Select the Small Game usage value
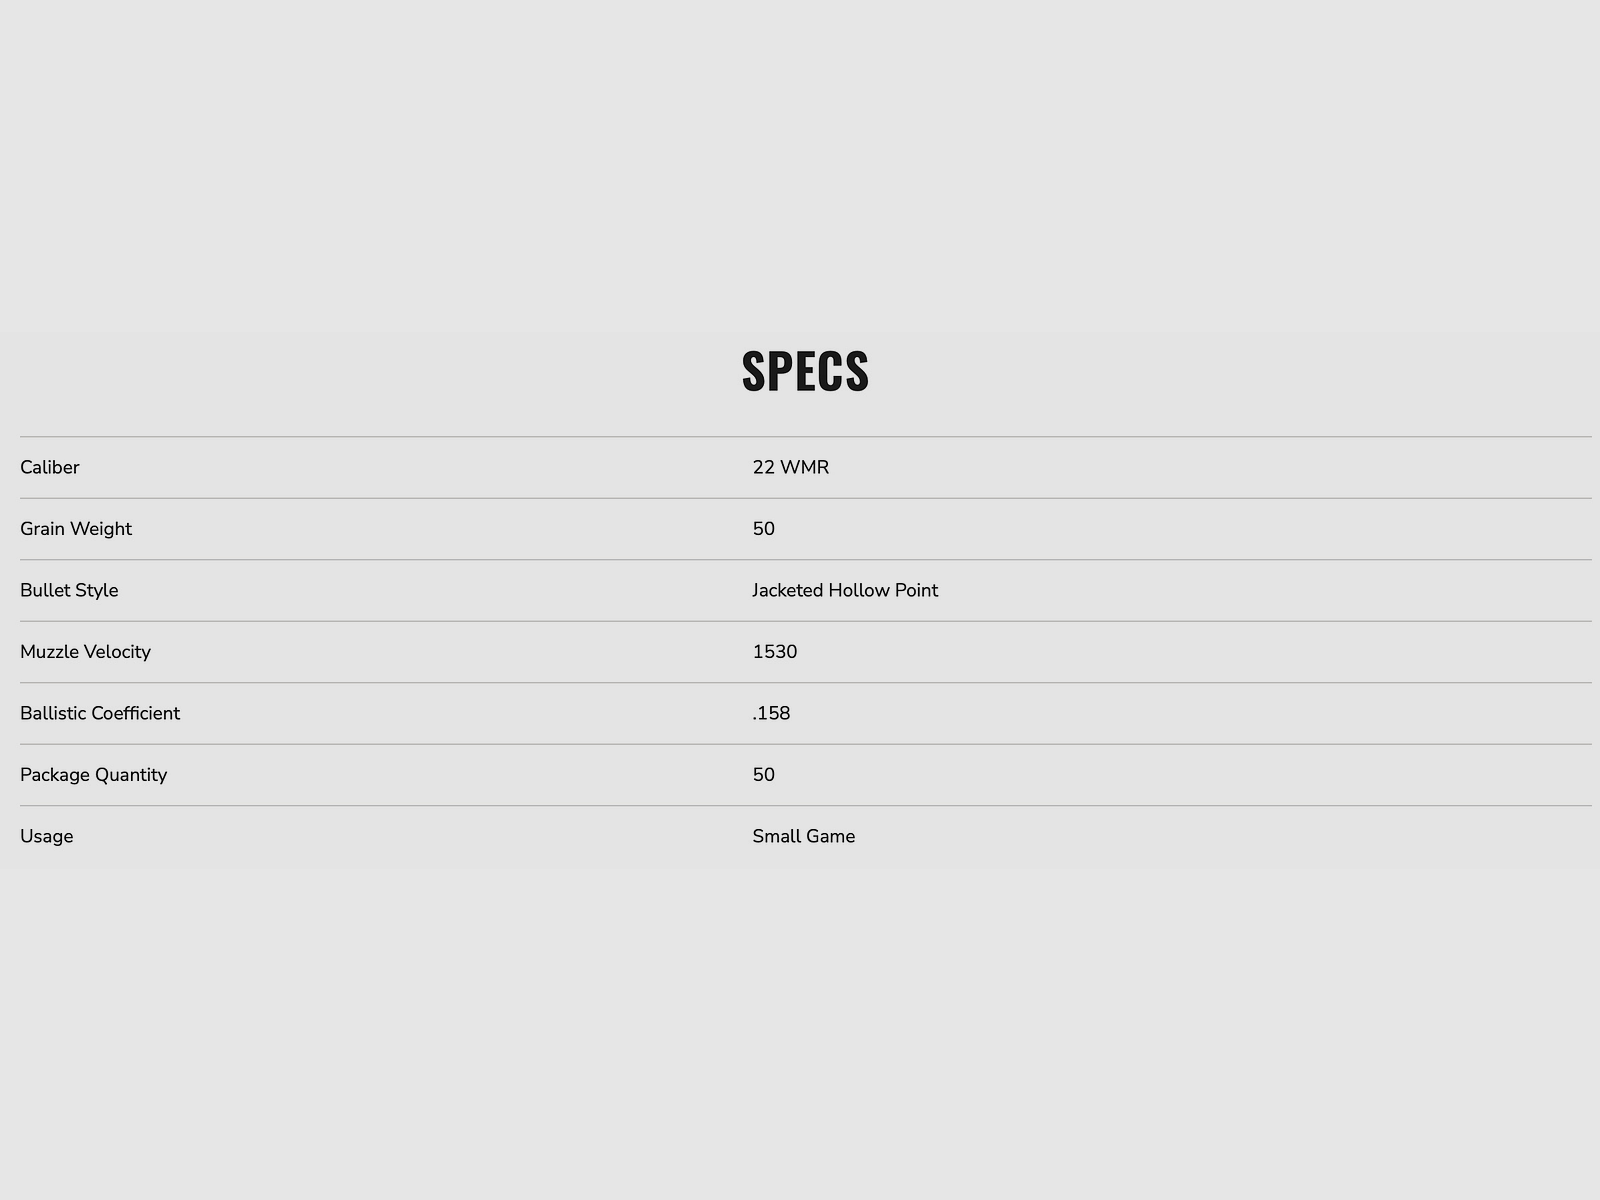This screenshot has height=1200, width=1600. (x=804, y=836)
